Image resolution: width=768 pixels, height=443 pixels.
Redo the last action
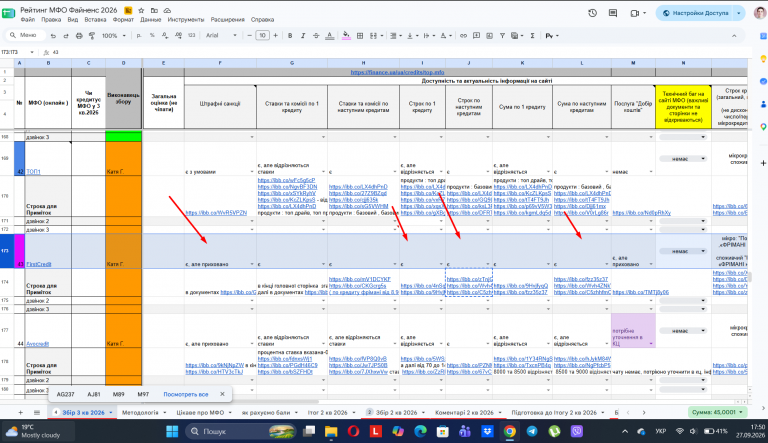pyautogui.click(x=66, y=36)
